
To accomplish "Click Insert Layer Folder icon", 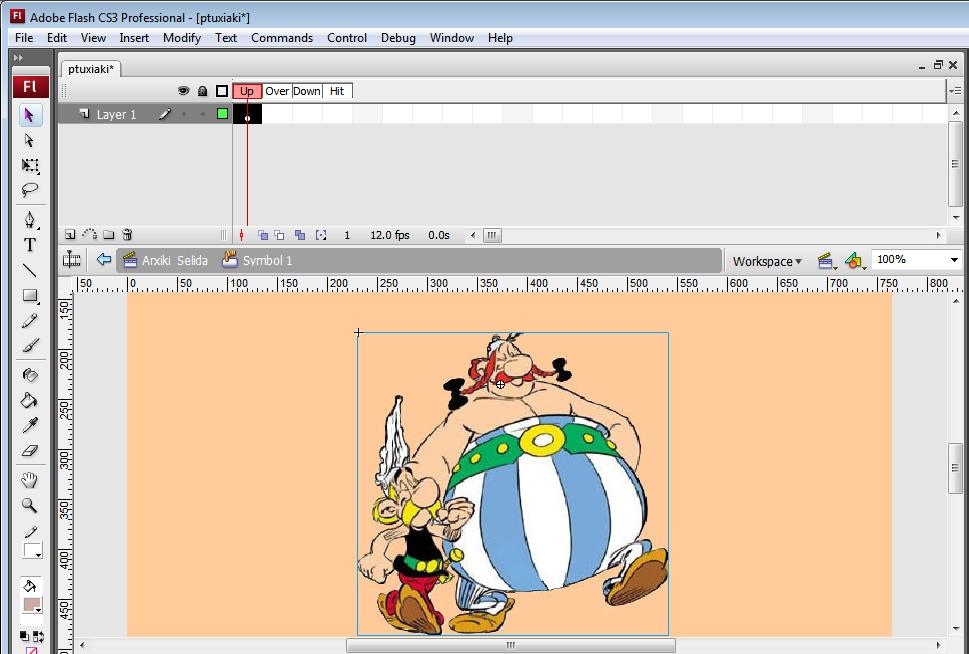I will (x=109, y=235).
